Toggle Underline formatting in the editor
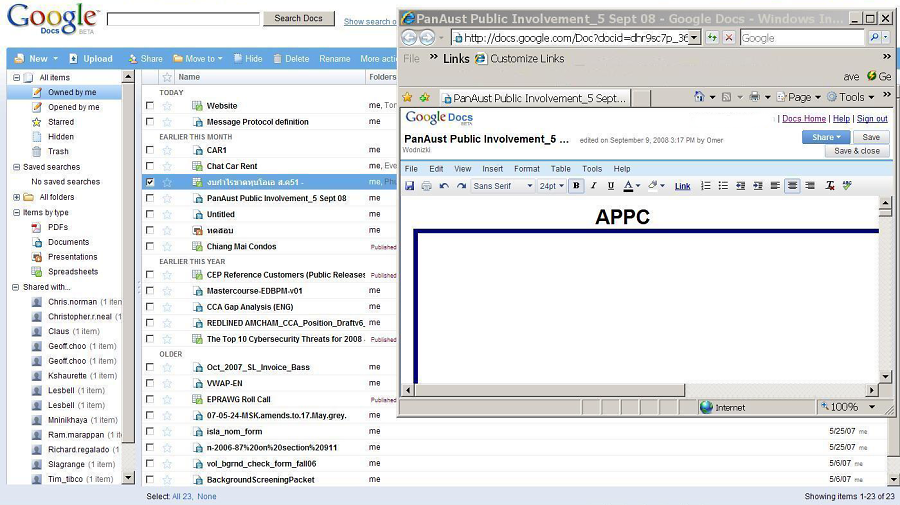The width and height of the screenshot is (900, 505). 611,186
